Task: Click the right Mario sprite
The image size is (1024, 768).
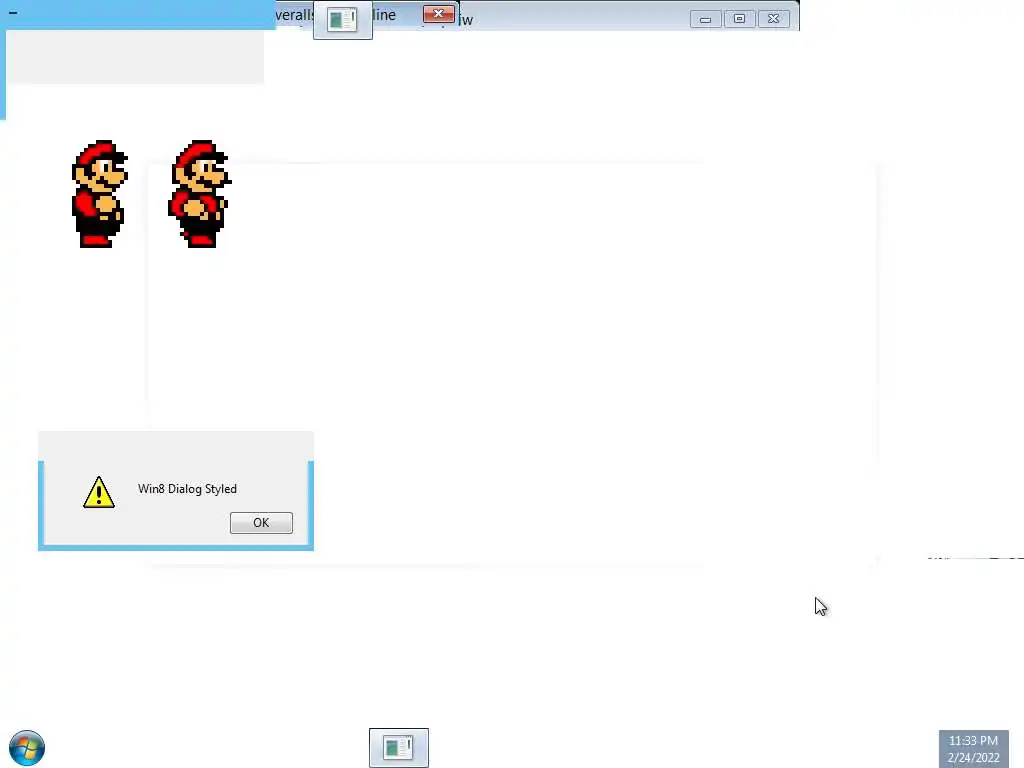Action: 200,194
